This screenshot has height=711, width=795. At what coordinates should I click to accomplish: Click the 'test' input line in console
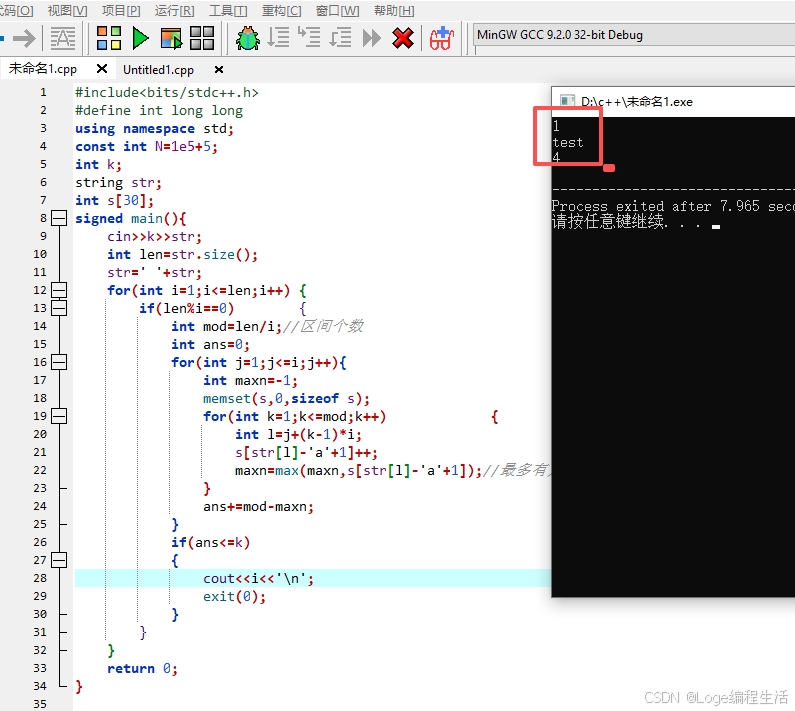[x=568, y=143]
